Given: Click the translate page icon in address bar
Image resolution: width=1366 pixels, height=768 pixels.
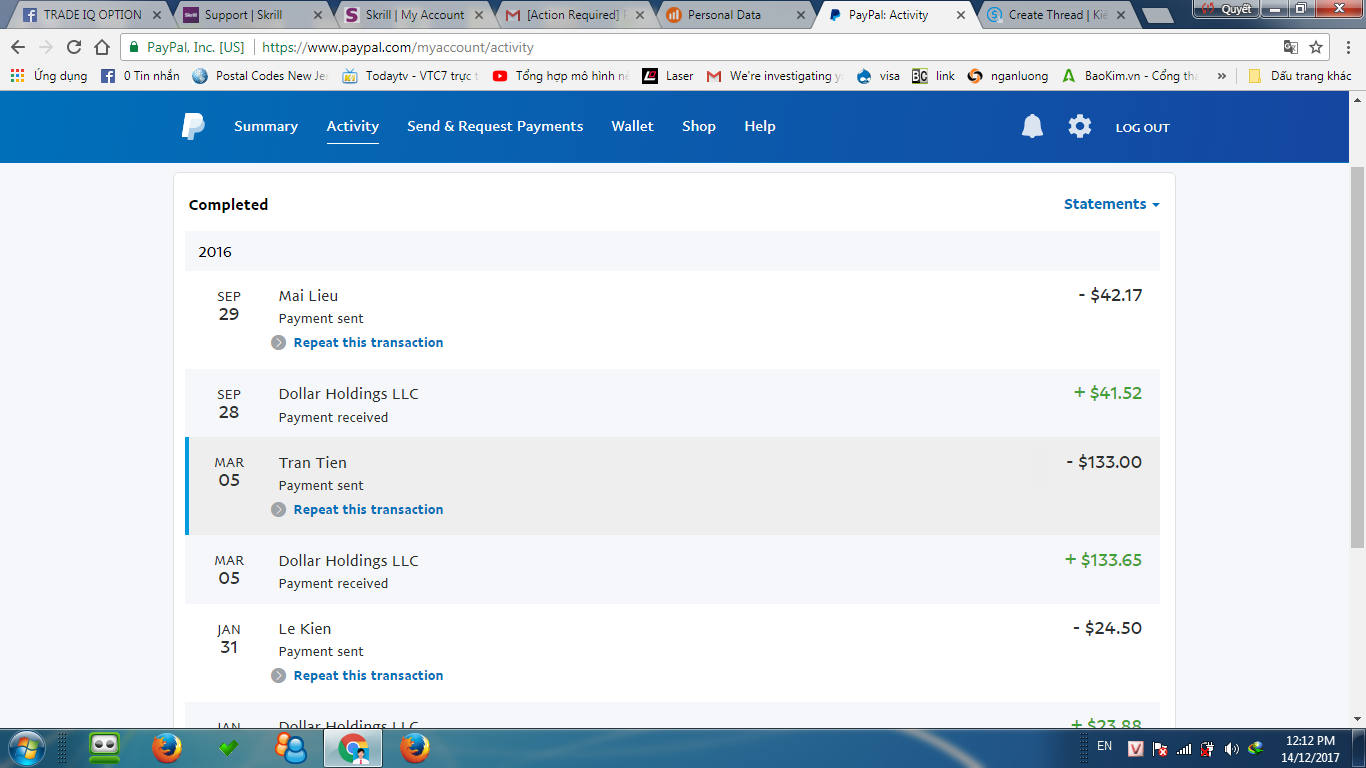Looking at the screenshot, I should (x=1291, y=47).
